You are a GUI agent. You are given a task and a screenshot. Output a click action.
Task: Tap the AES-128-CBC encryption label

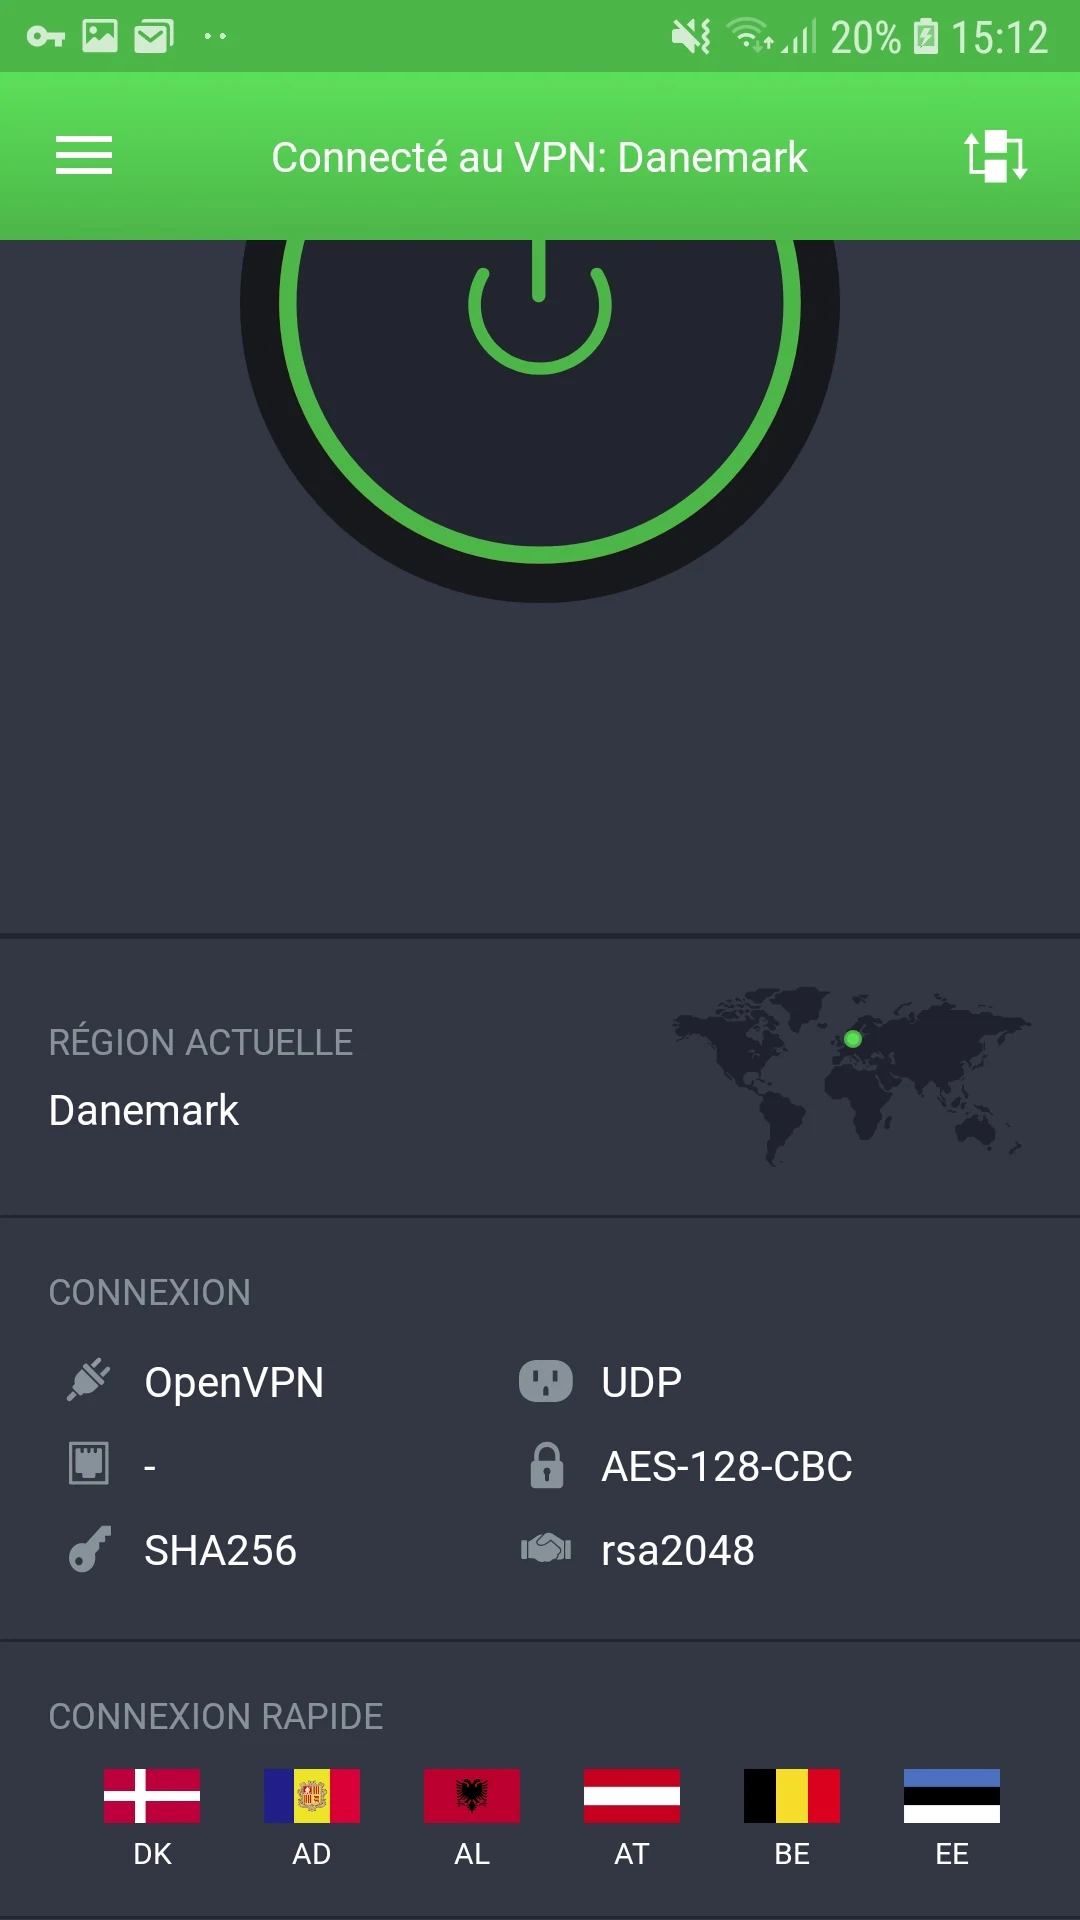727,1467
